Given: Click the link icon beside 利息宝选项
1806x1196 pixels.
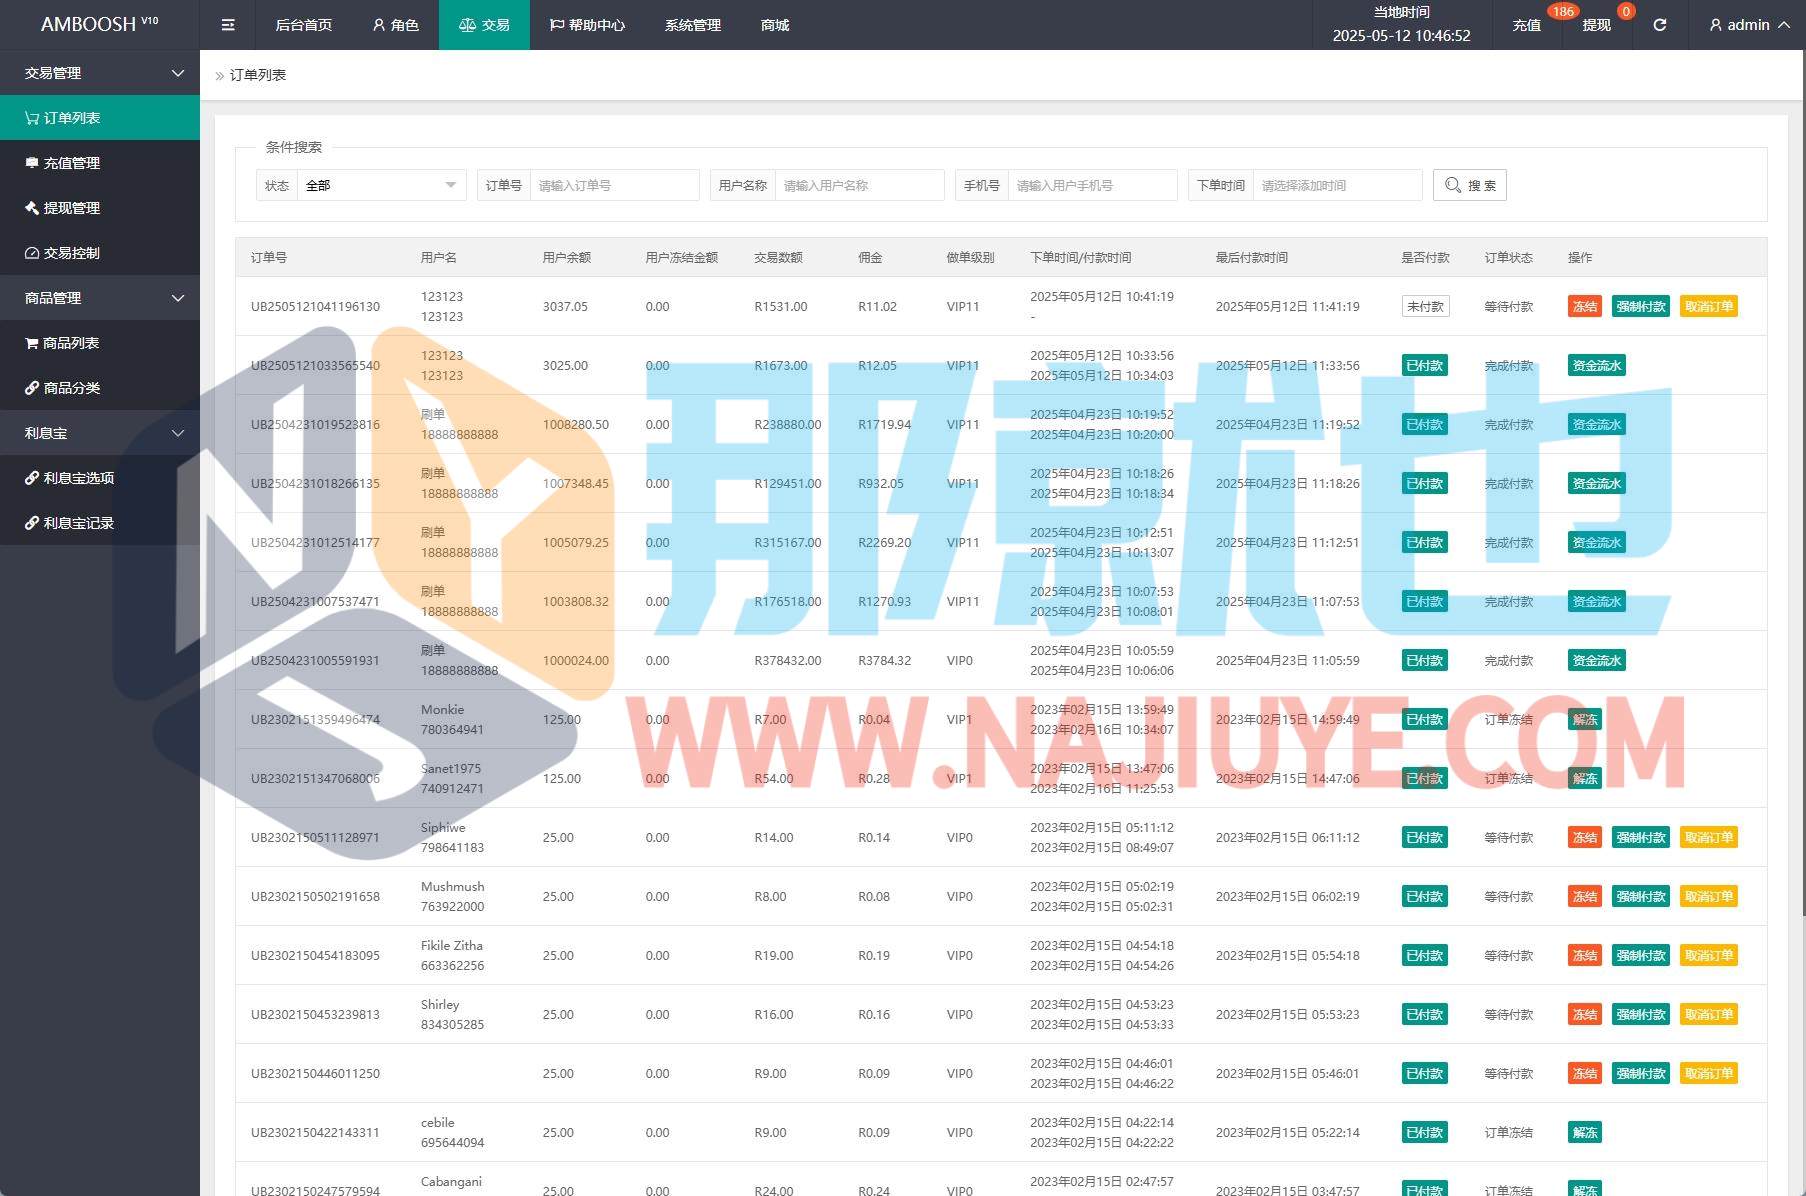Looking at the screenshot, I should point(32,478).
